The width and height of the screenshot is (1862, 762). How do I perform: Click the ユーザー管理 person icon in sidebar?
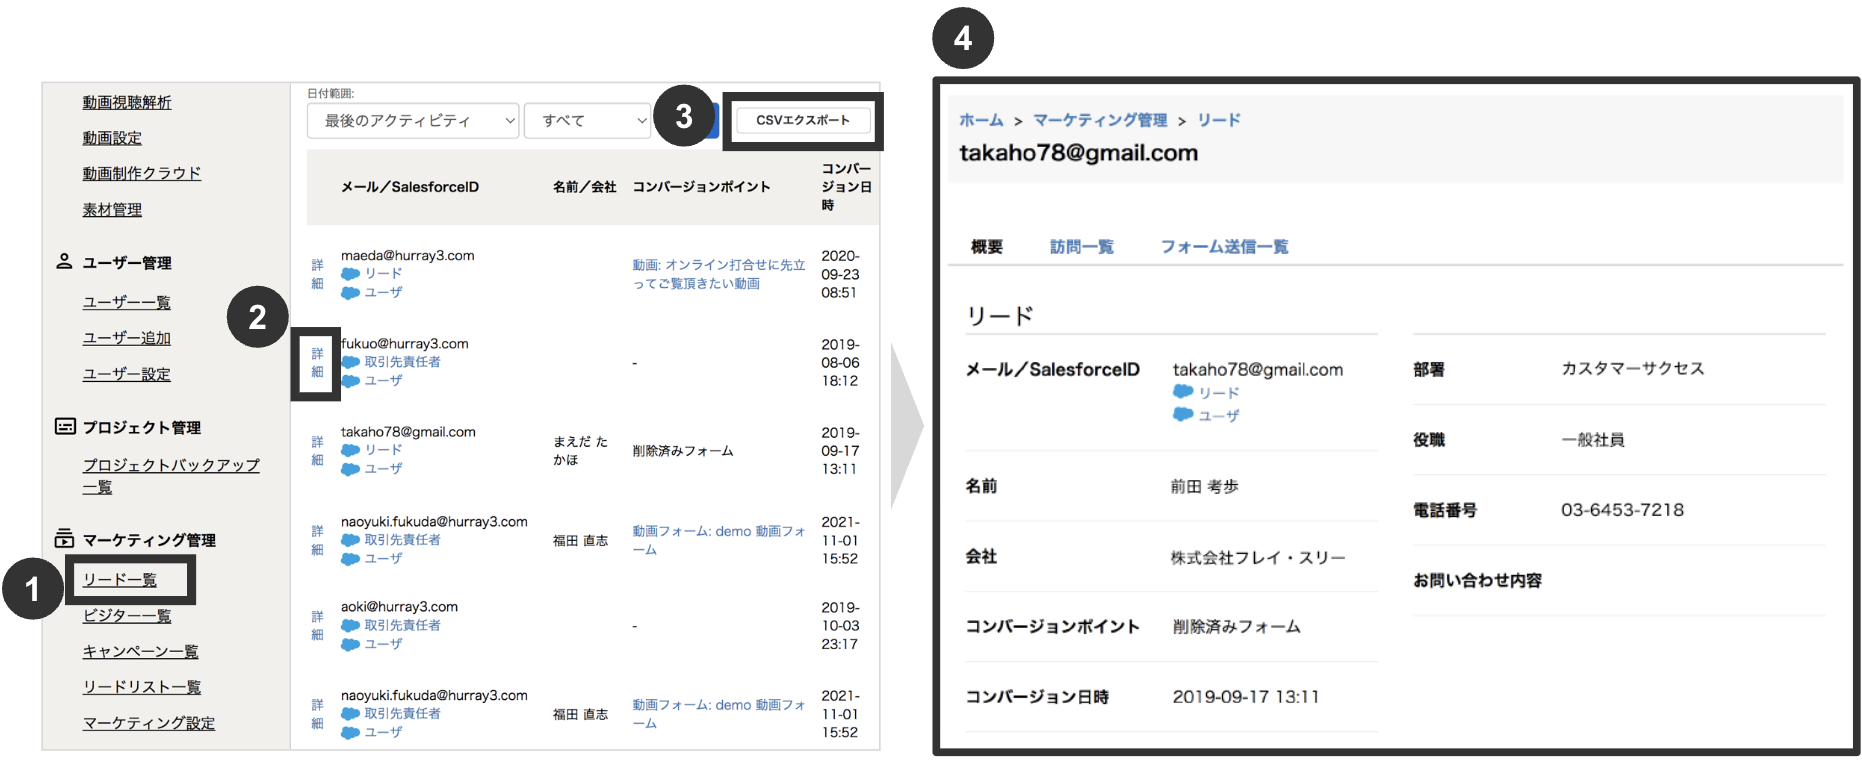point(64,261)
